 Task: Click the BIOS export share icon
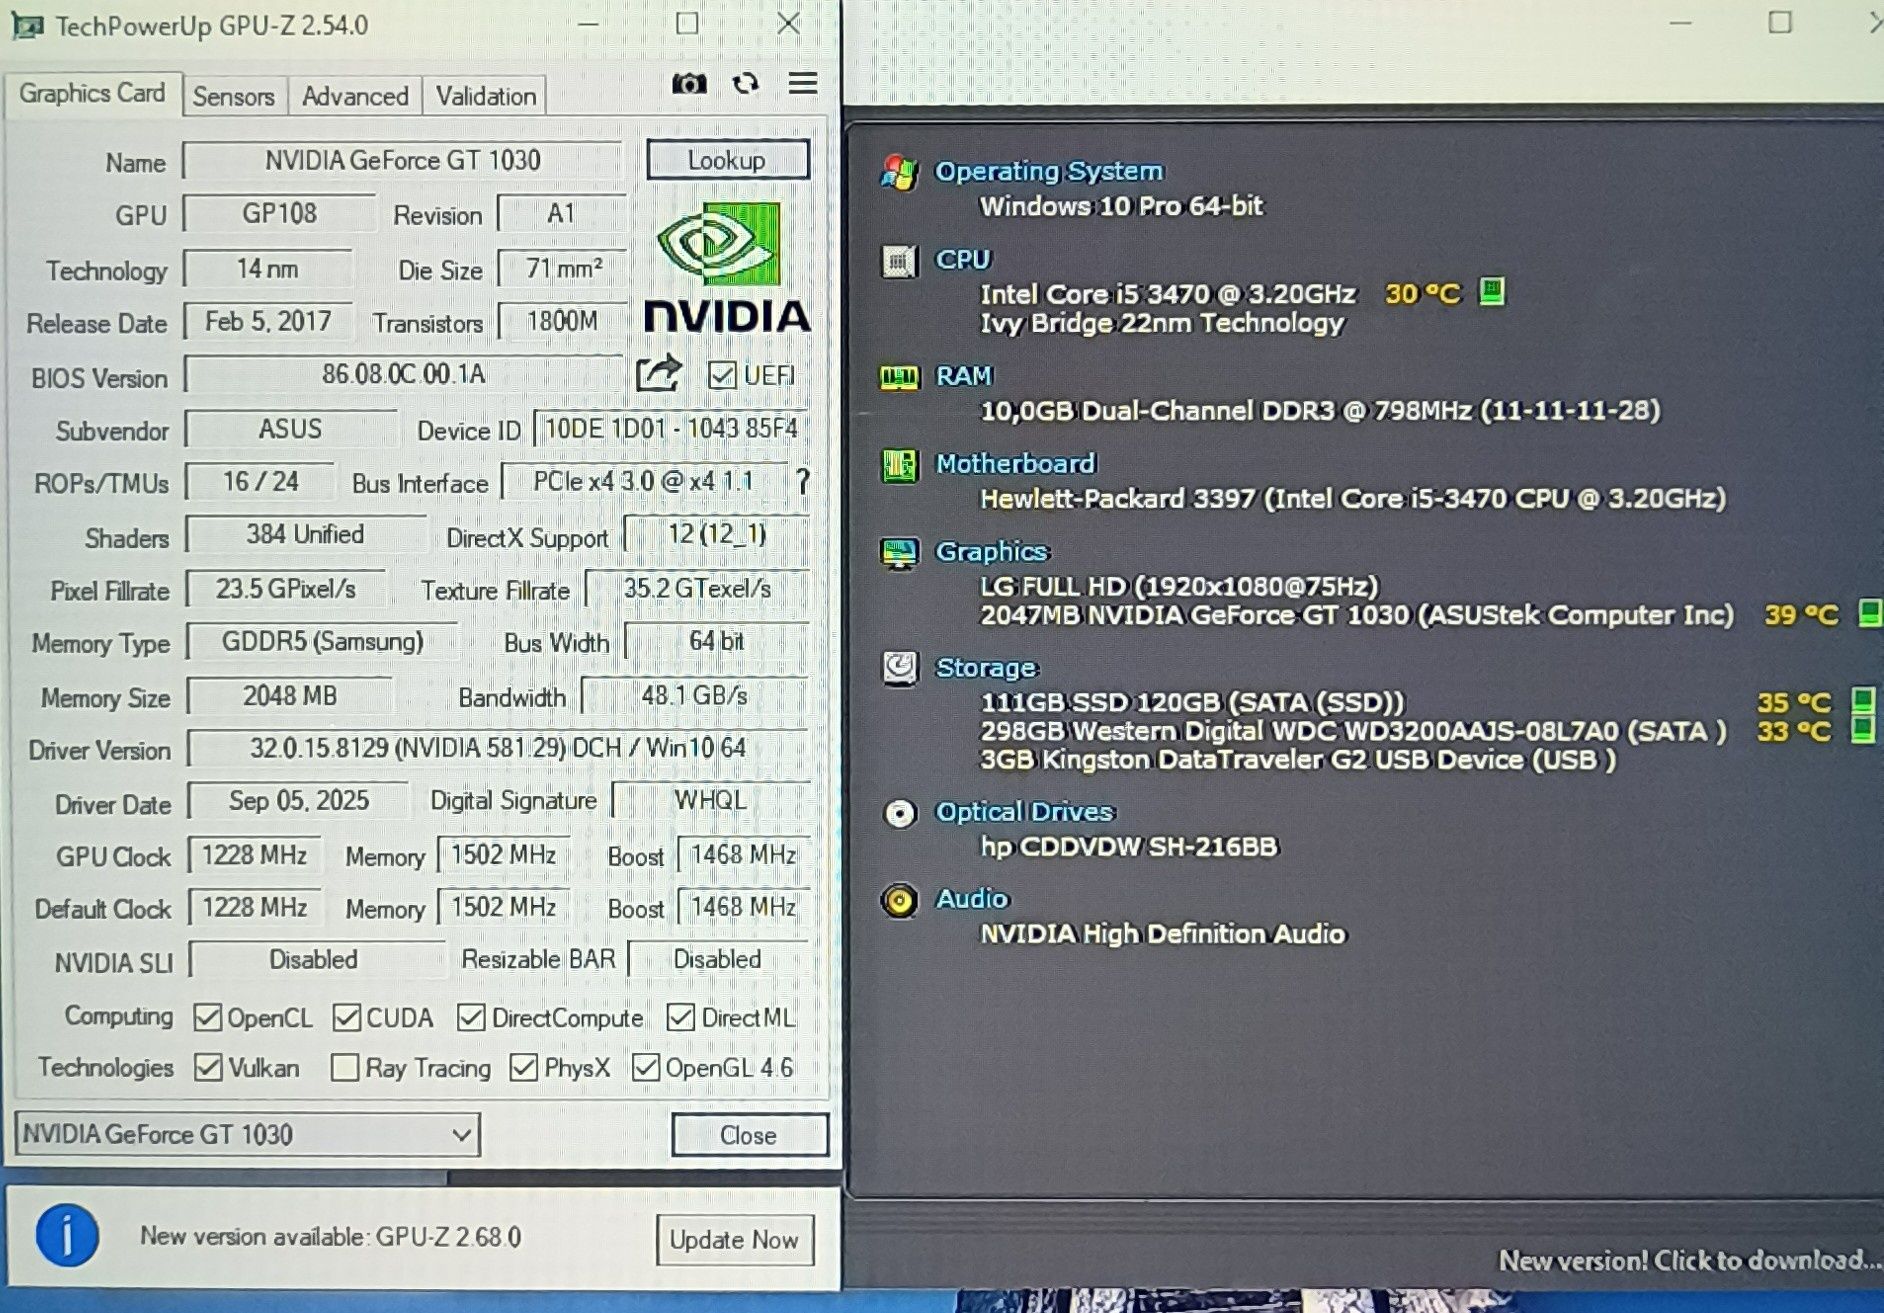pos(658,374)
